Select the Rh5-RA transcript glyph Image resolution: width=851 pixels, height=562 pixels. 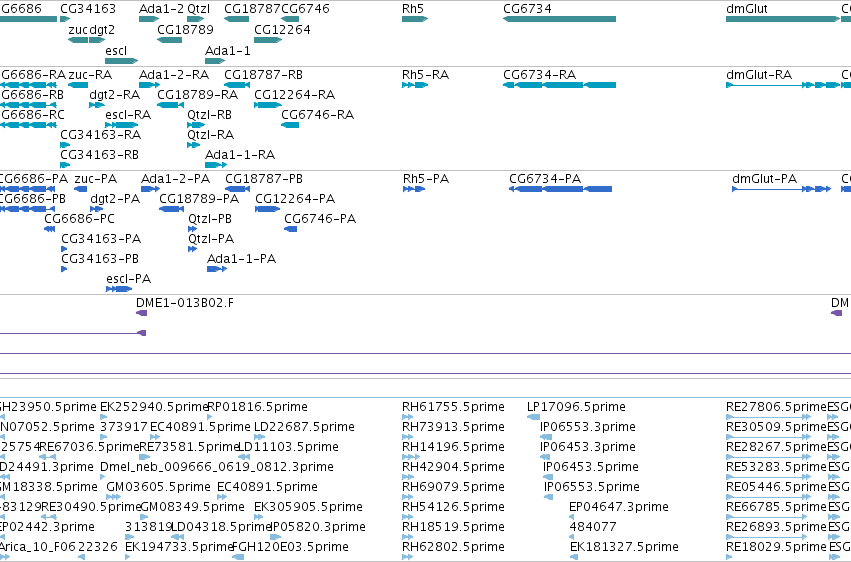pos(415,85)
